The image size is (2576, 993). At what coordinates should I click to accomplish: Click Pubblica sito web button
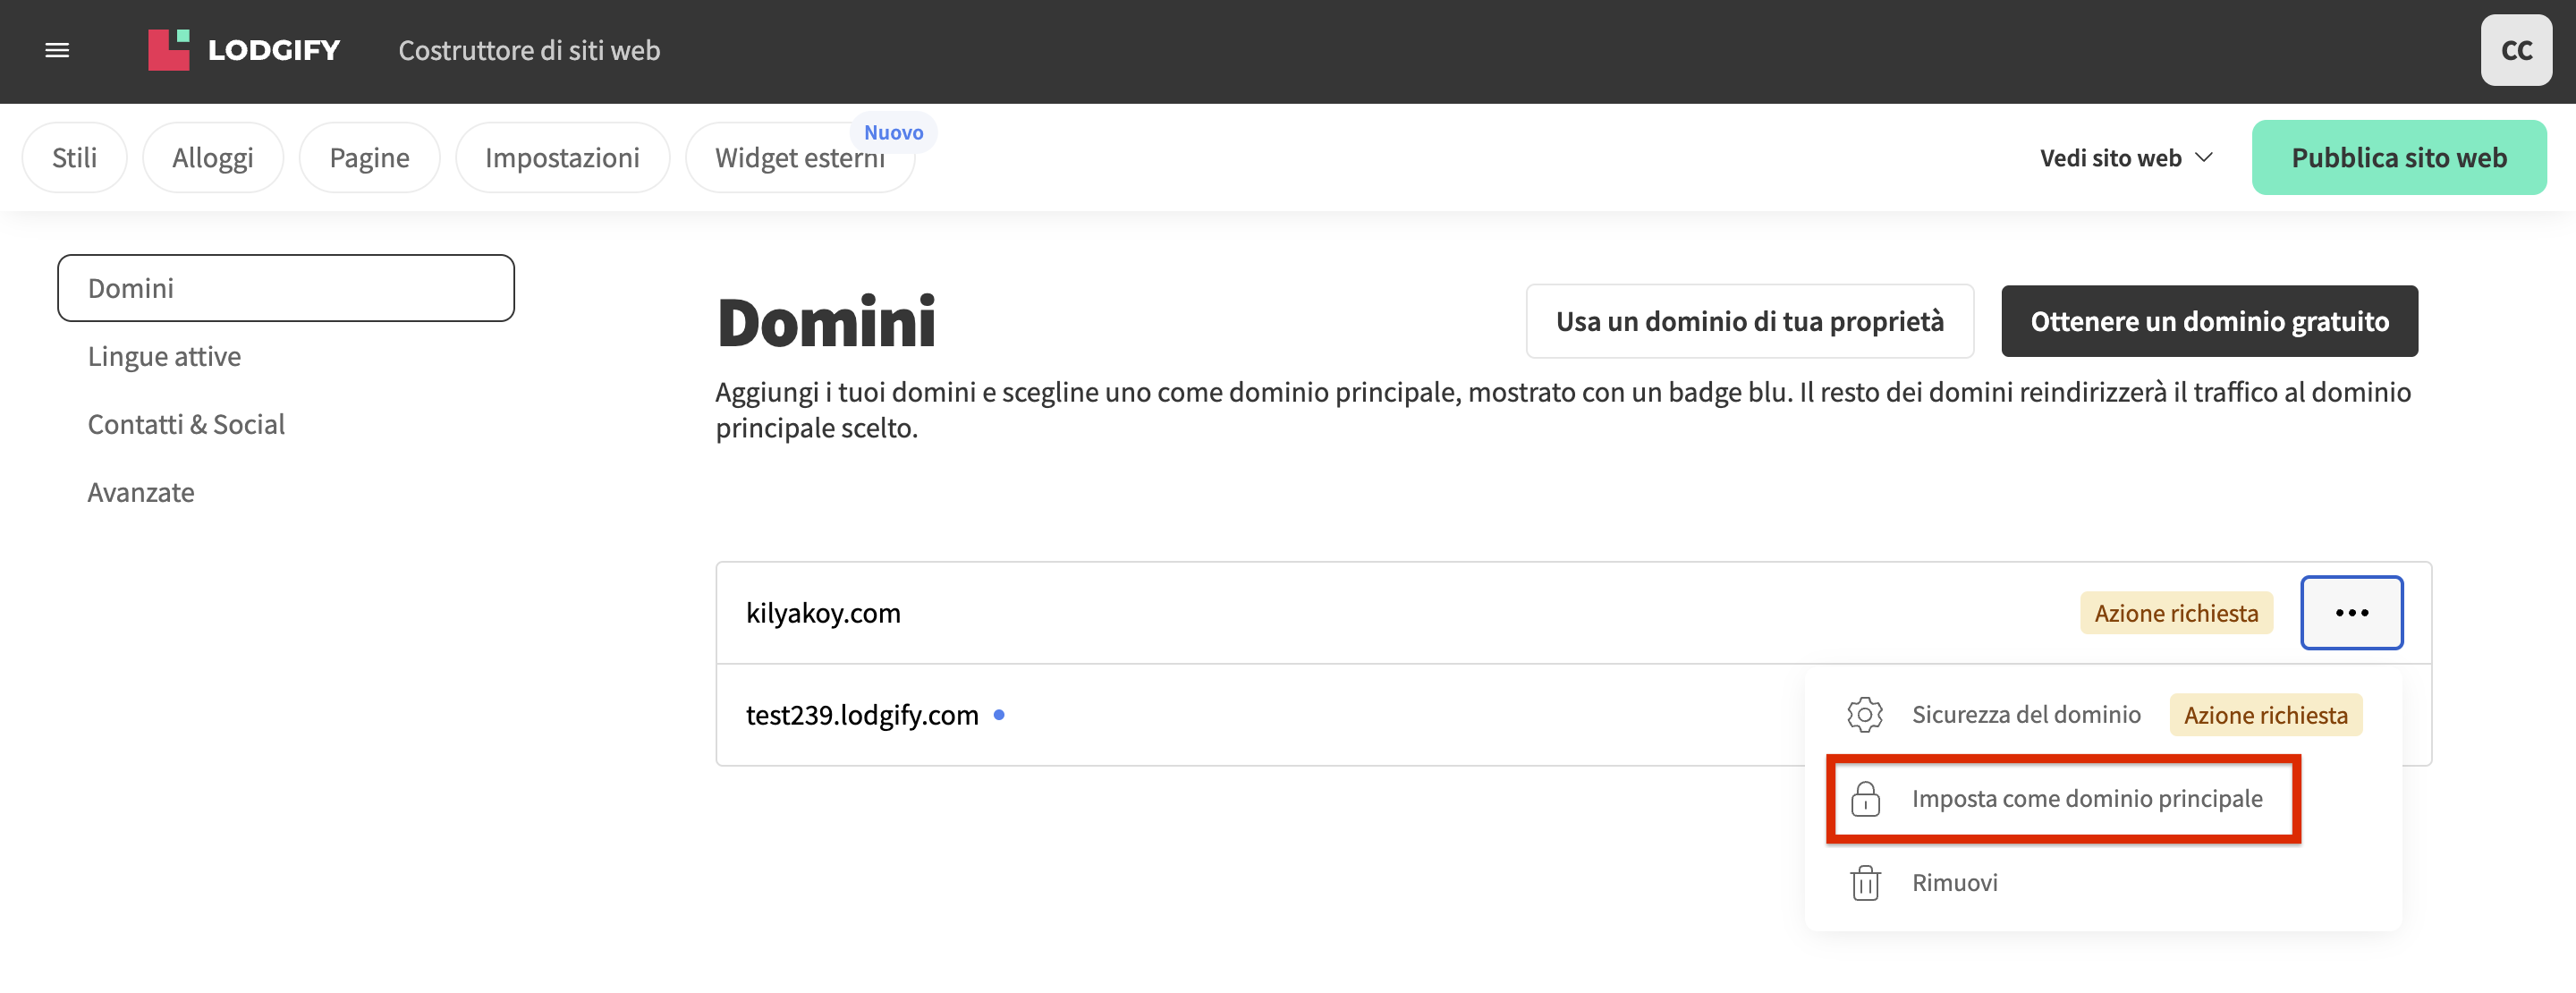(x=2398, y=158)
